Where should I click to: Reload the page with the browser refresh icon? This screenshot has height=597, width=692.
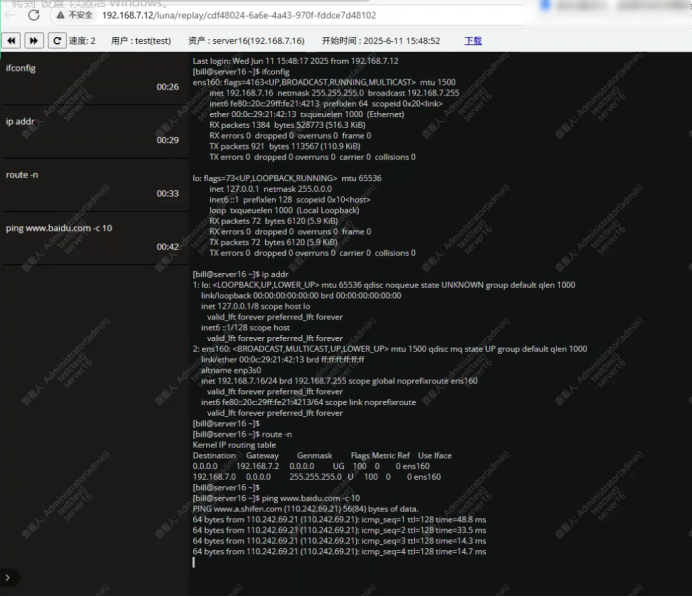pyautogui.click(x=33, y=16)
